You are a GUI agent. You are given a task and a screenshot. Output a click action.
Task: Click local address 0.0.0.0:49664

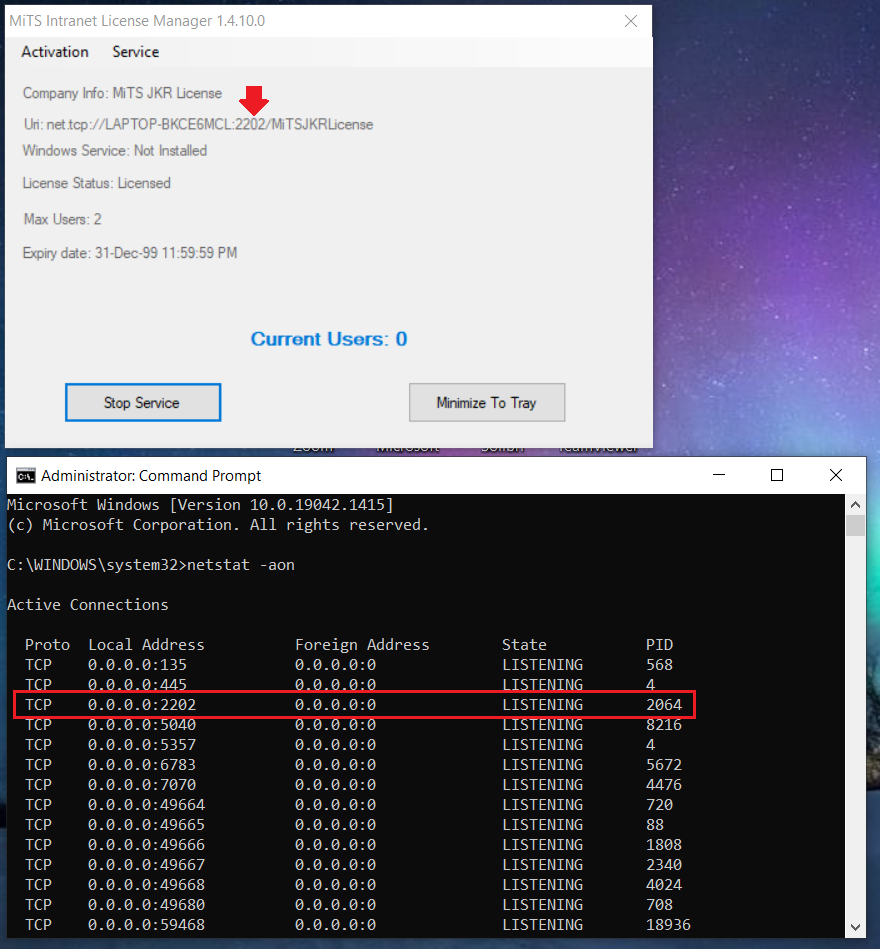pos(147,805)
